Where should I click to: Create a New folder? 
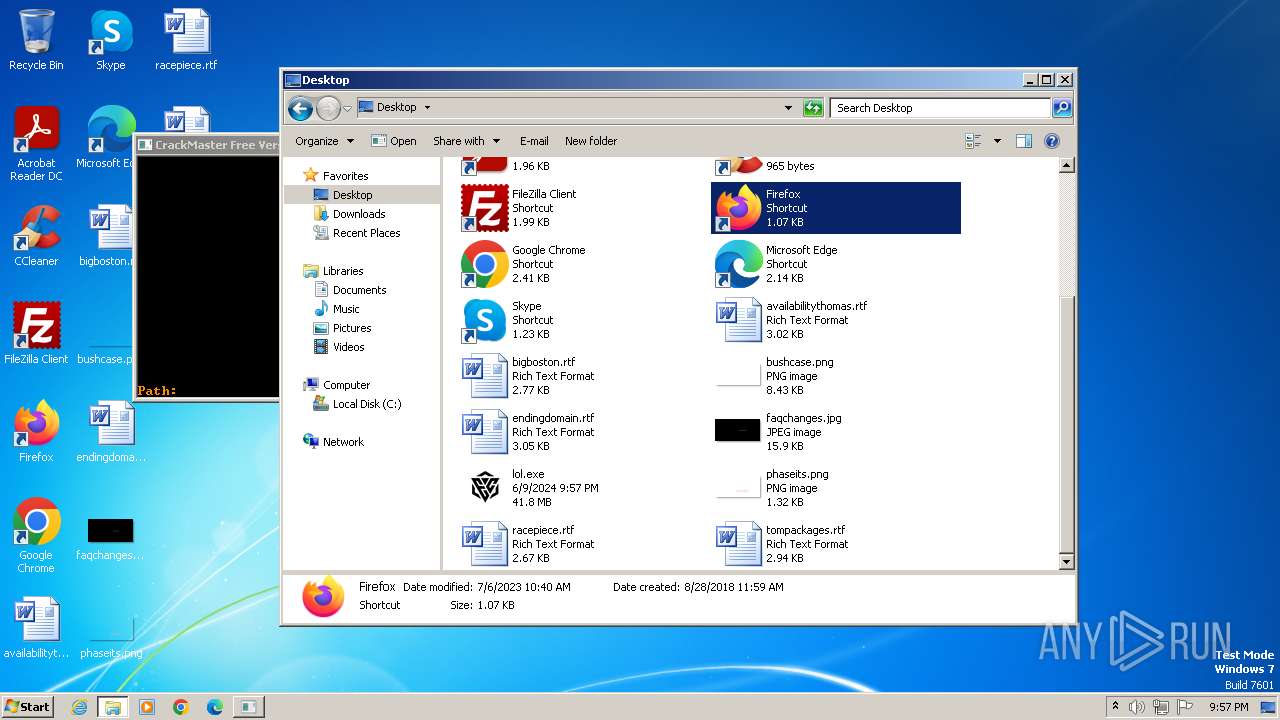tap(591, 141)
